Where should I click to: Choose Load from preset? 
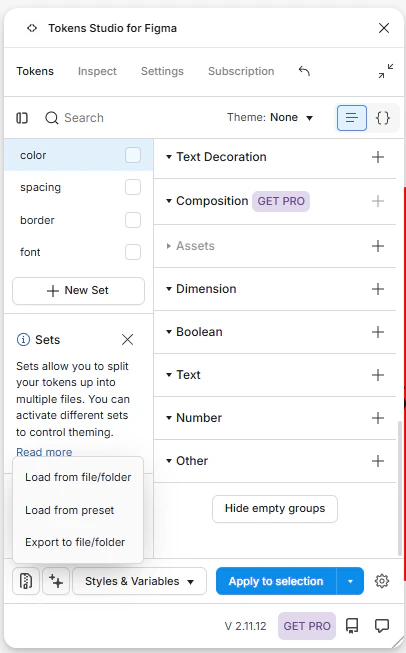(70, 510)
